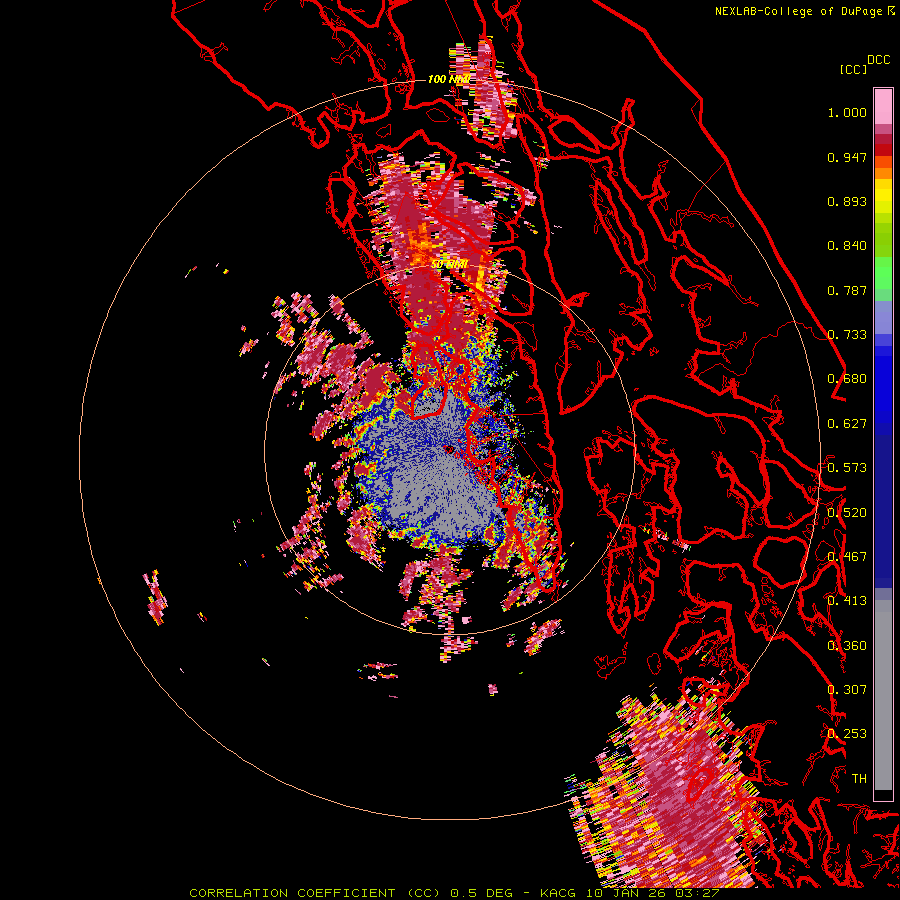Screen dimensions: 900x900
Task: Click the 0.467 colorbar value
Action: [847, 557]
